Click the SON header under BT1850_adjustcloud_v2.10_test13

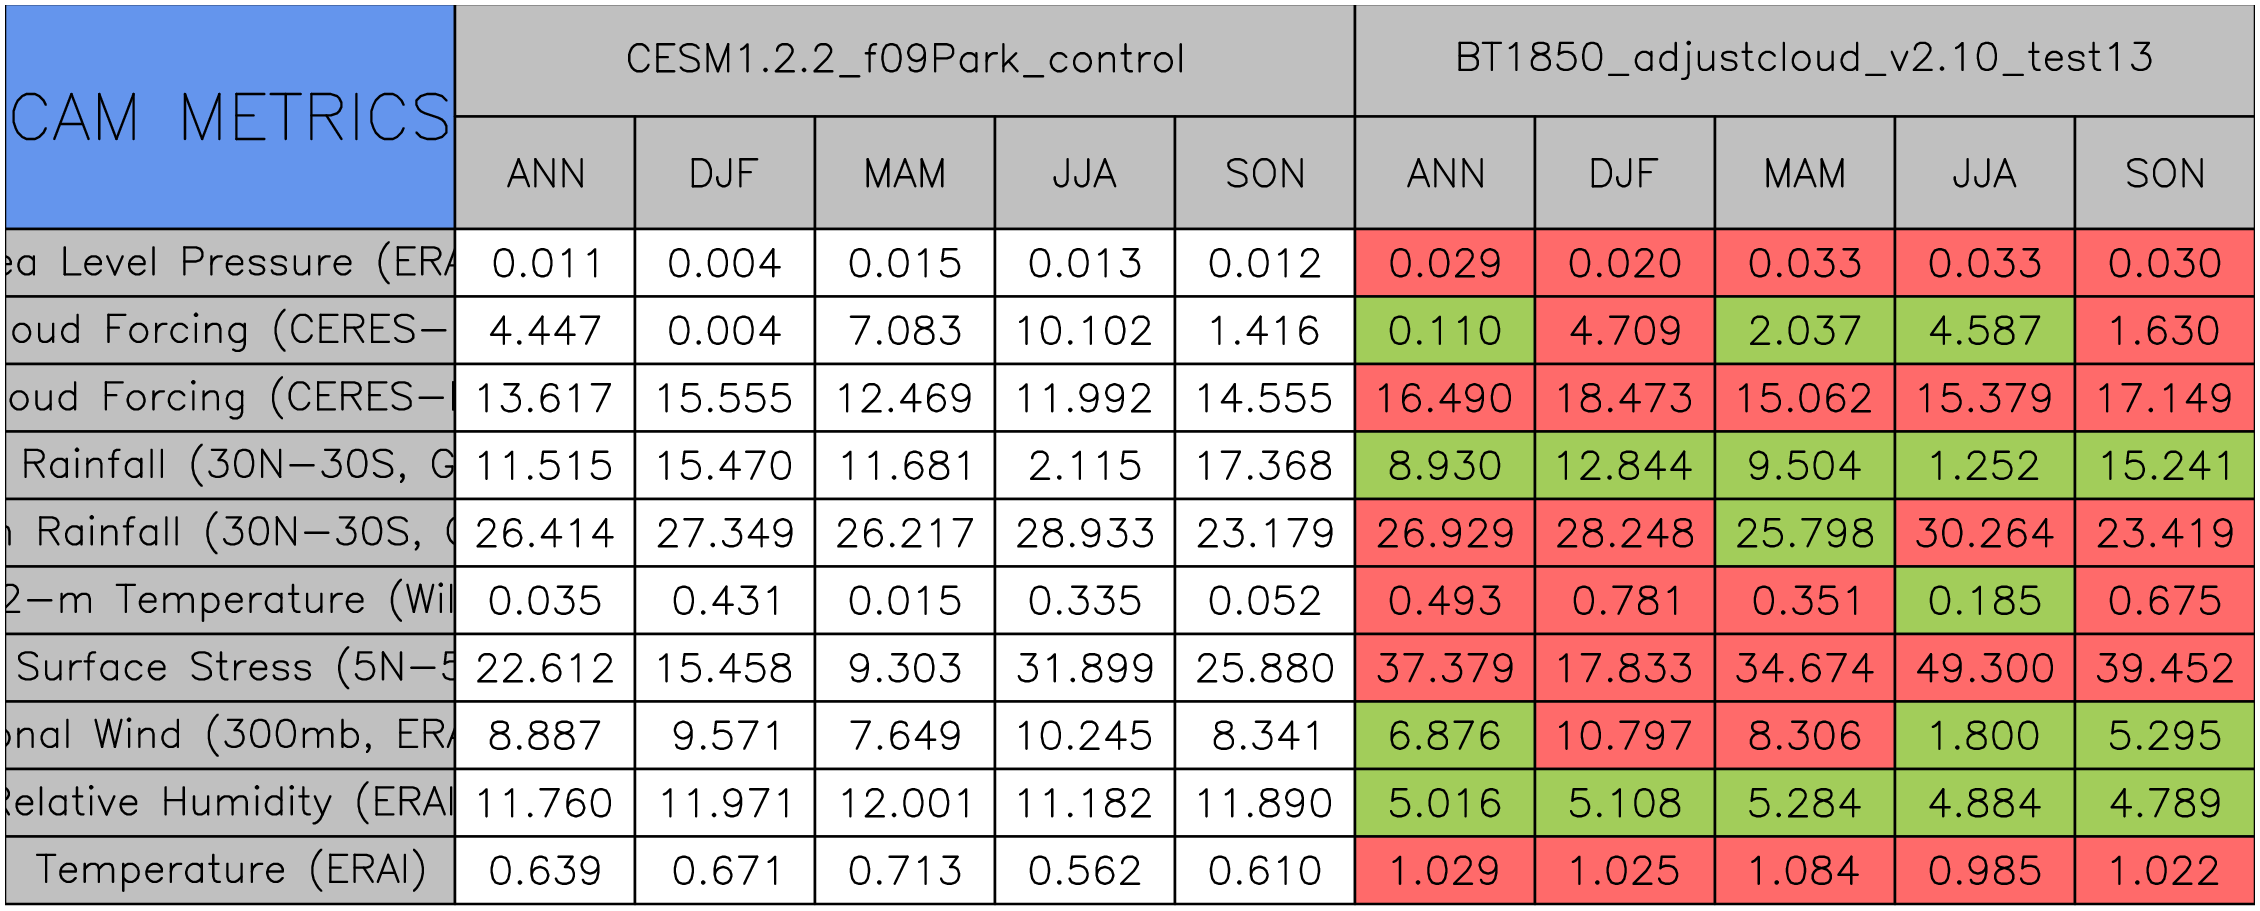[2164, 174]
